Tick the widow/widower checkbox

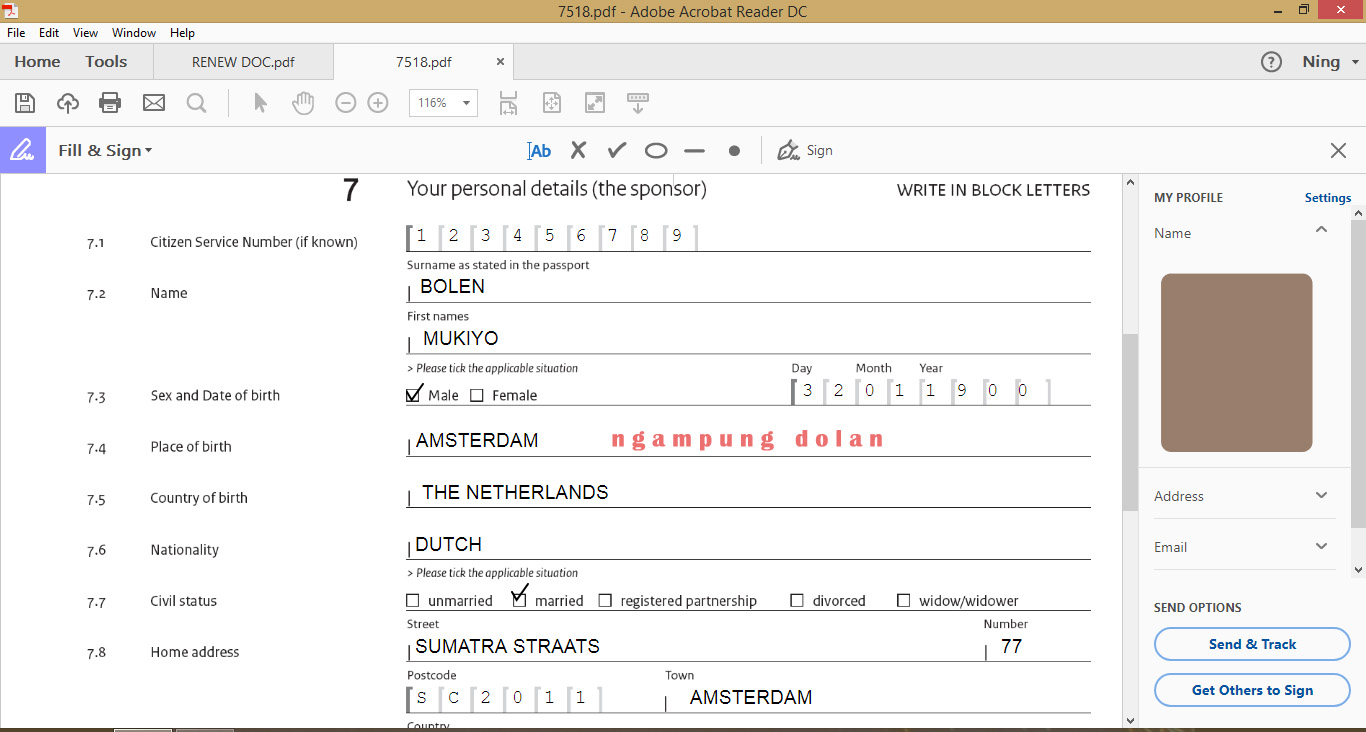tap(904, 601)
